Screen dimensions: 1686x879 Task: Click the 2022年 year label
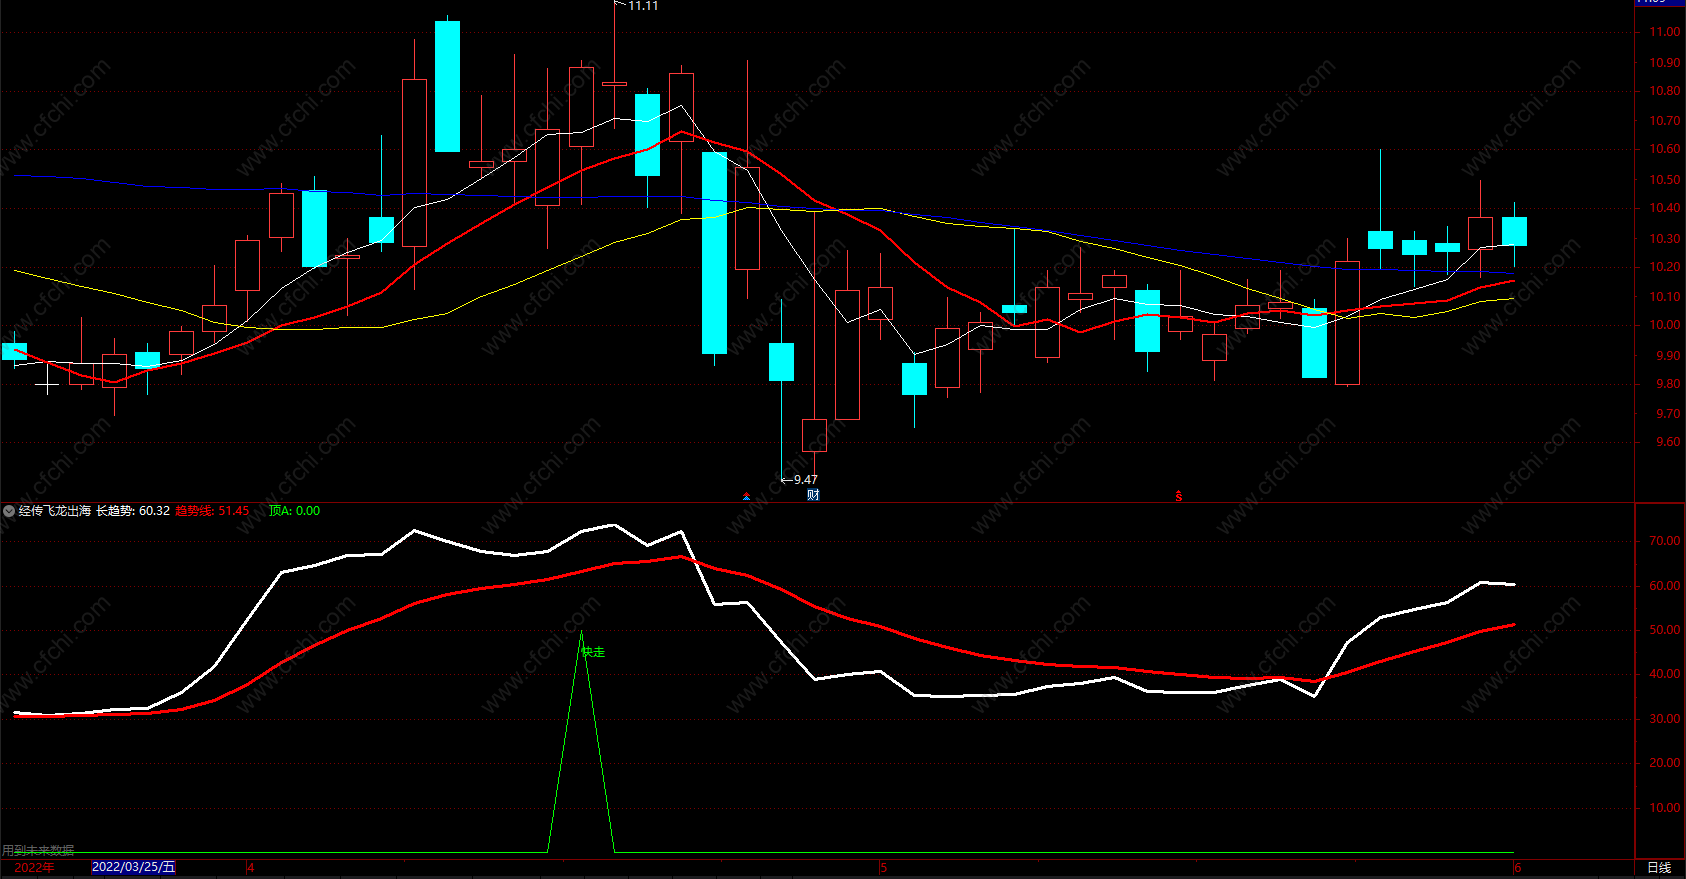pyautogui.click(x=35, y=867)
